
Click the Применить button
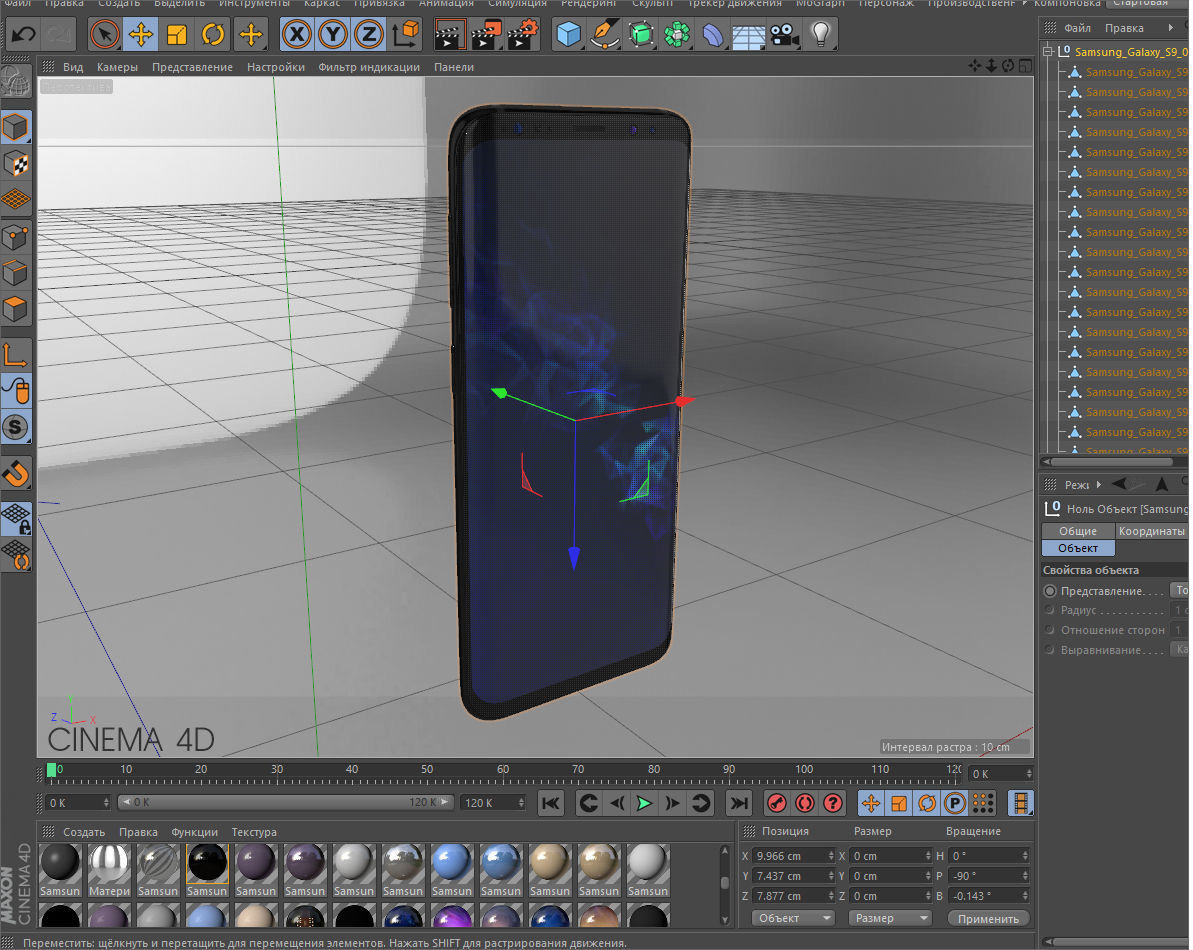click(x=988, y=919)
